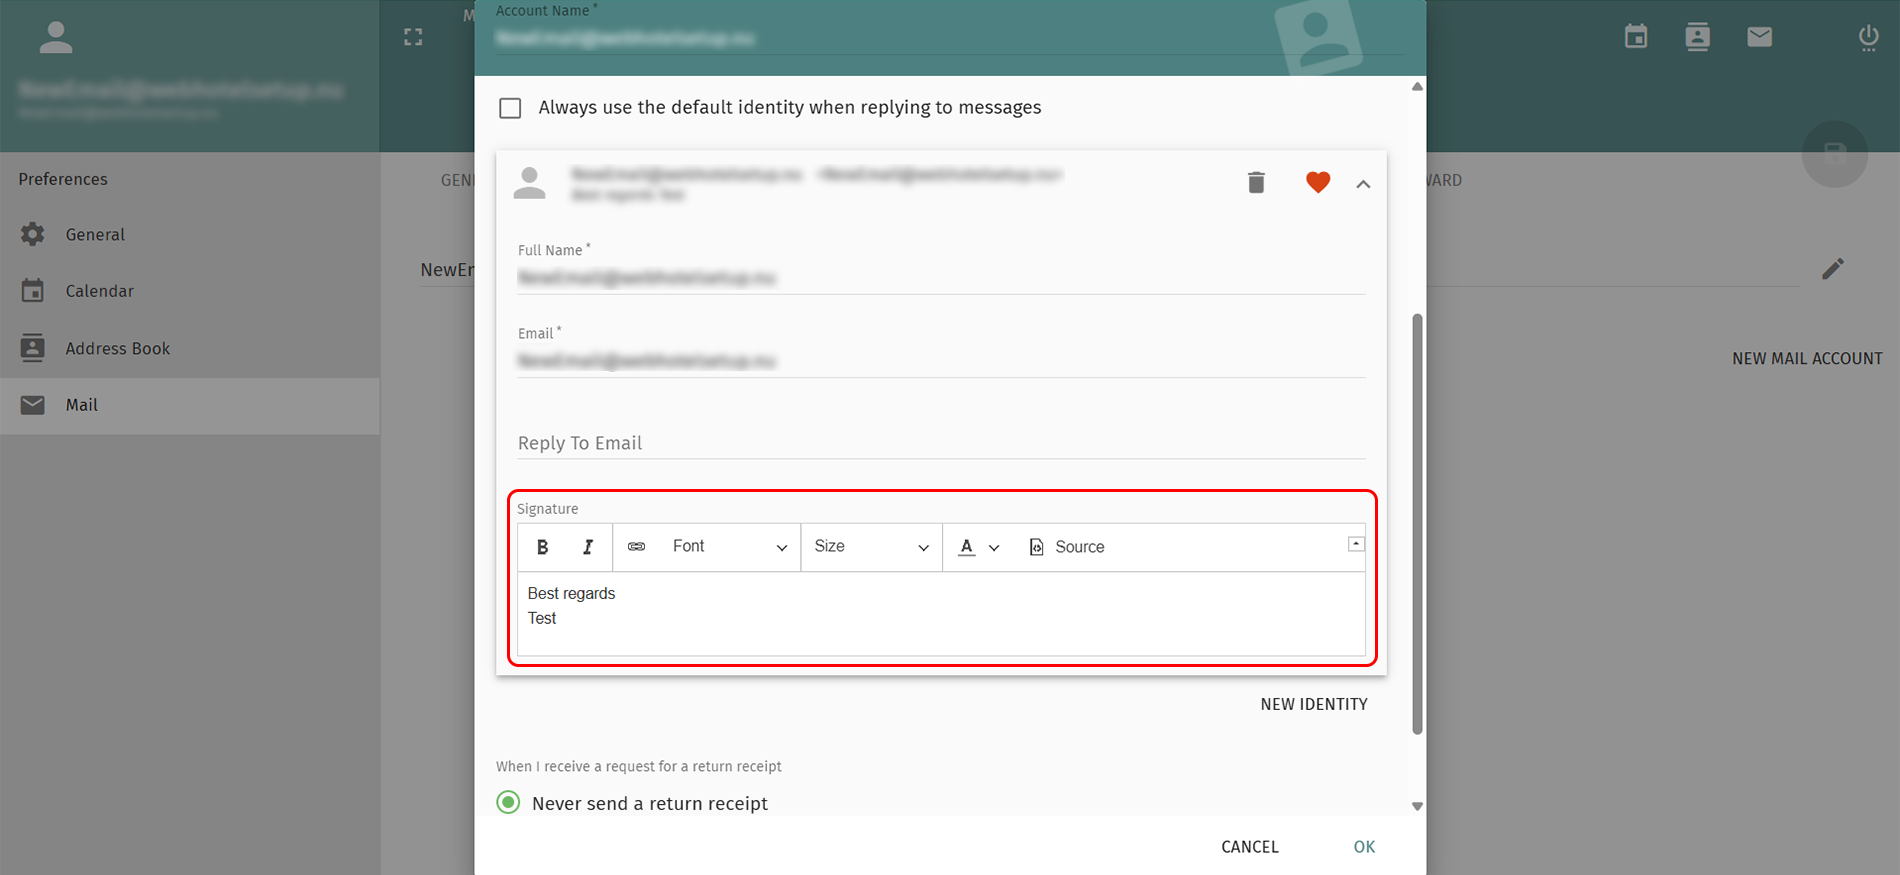Enable always use default identity checkbox
Viewport: 1900px width, 875px height.
(510, 108)
